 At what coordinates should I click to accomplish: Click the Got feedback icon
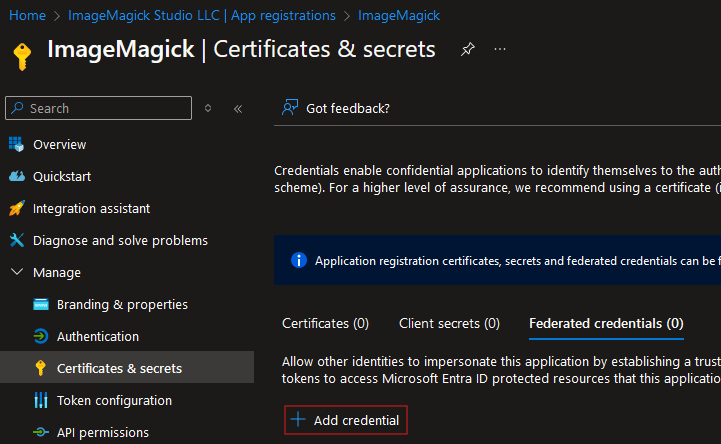pyautogui.click(x=290, y=108)
